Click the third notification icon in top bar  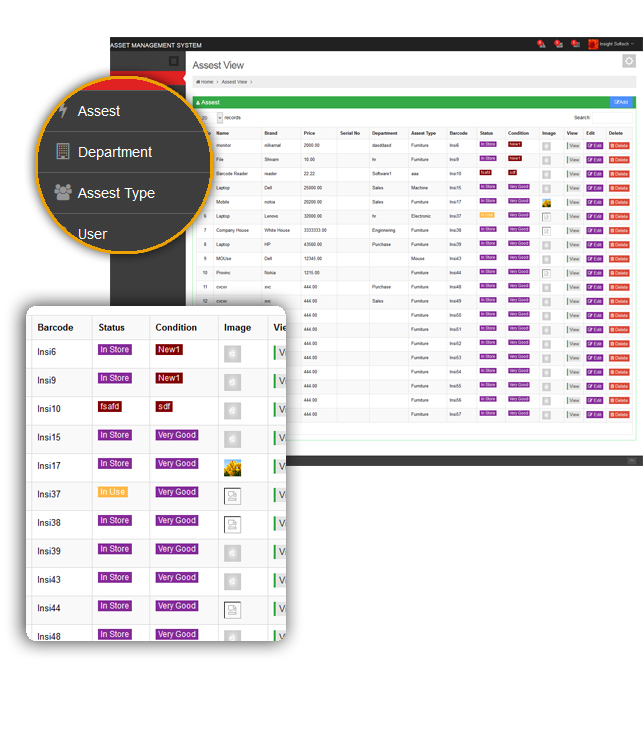tap(576, 44)
